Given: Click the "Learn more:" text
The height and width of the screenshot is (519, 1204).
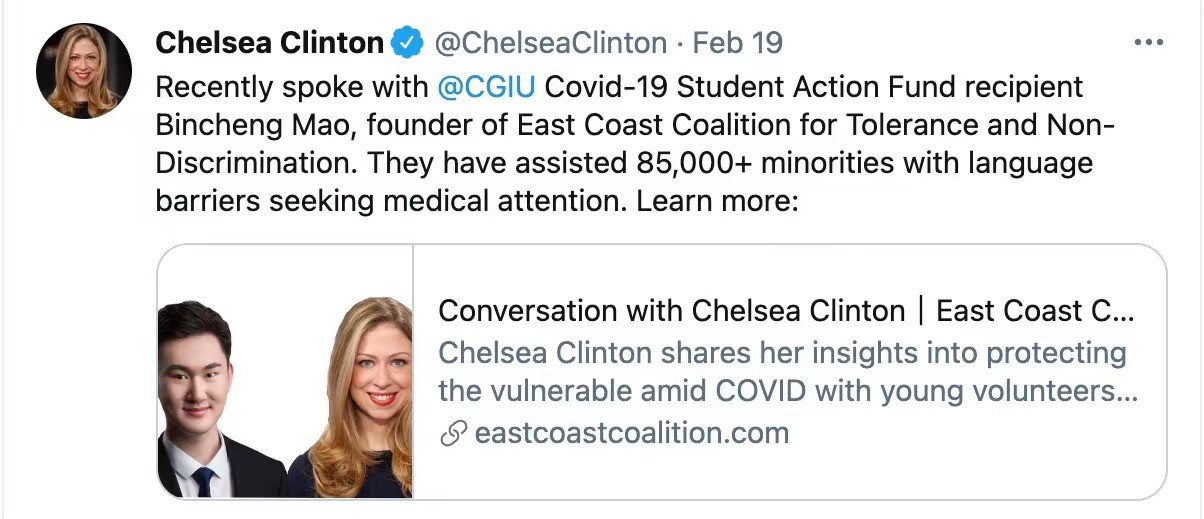Looking at the screenshot, I should click(x=717, y=201).
